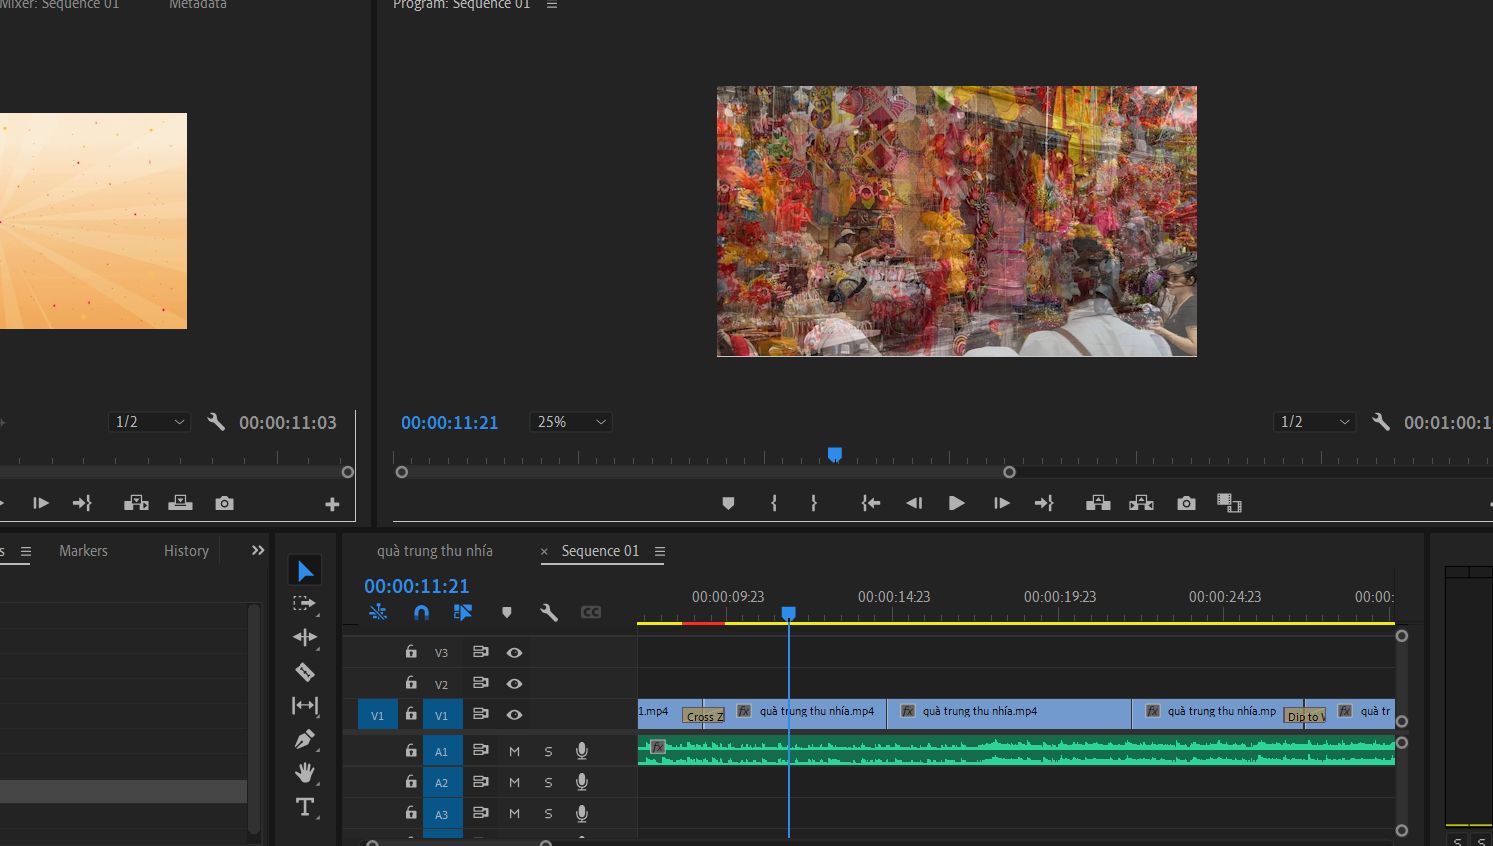This screenshot has width=1493, height=846.
Task: Toggle V3 track output eye
Action: click(x=514, y=652)
